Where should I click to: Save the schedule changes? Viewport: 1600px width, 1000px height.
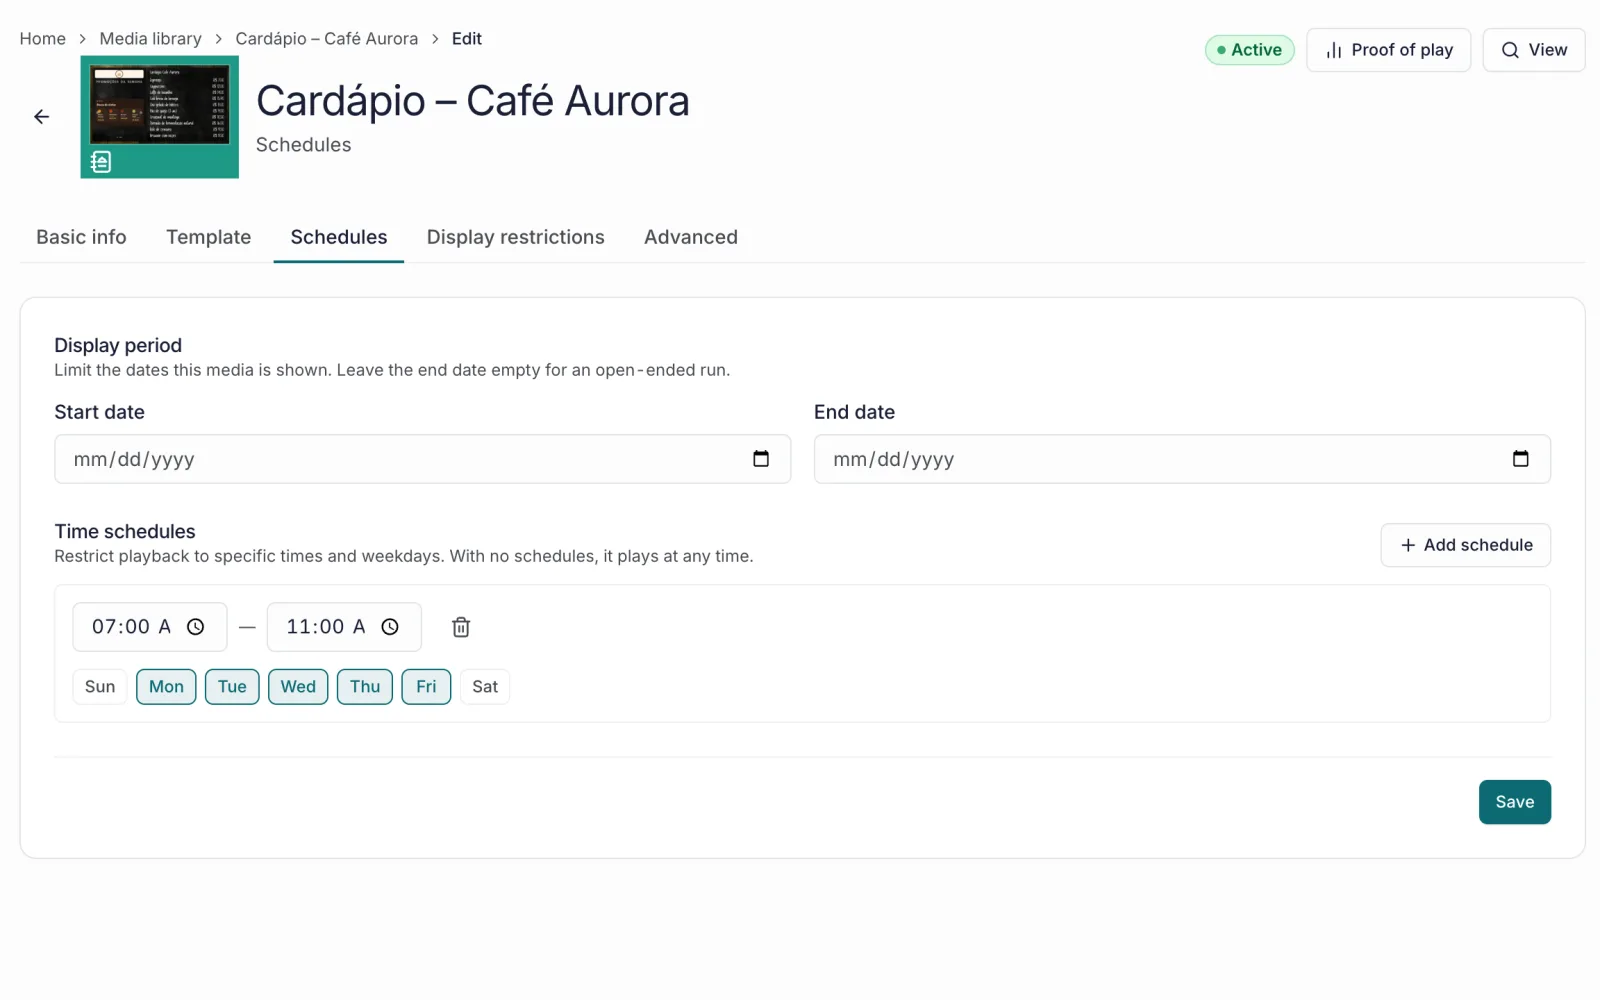[1515, 802]
